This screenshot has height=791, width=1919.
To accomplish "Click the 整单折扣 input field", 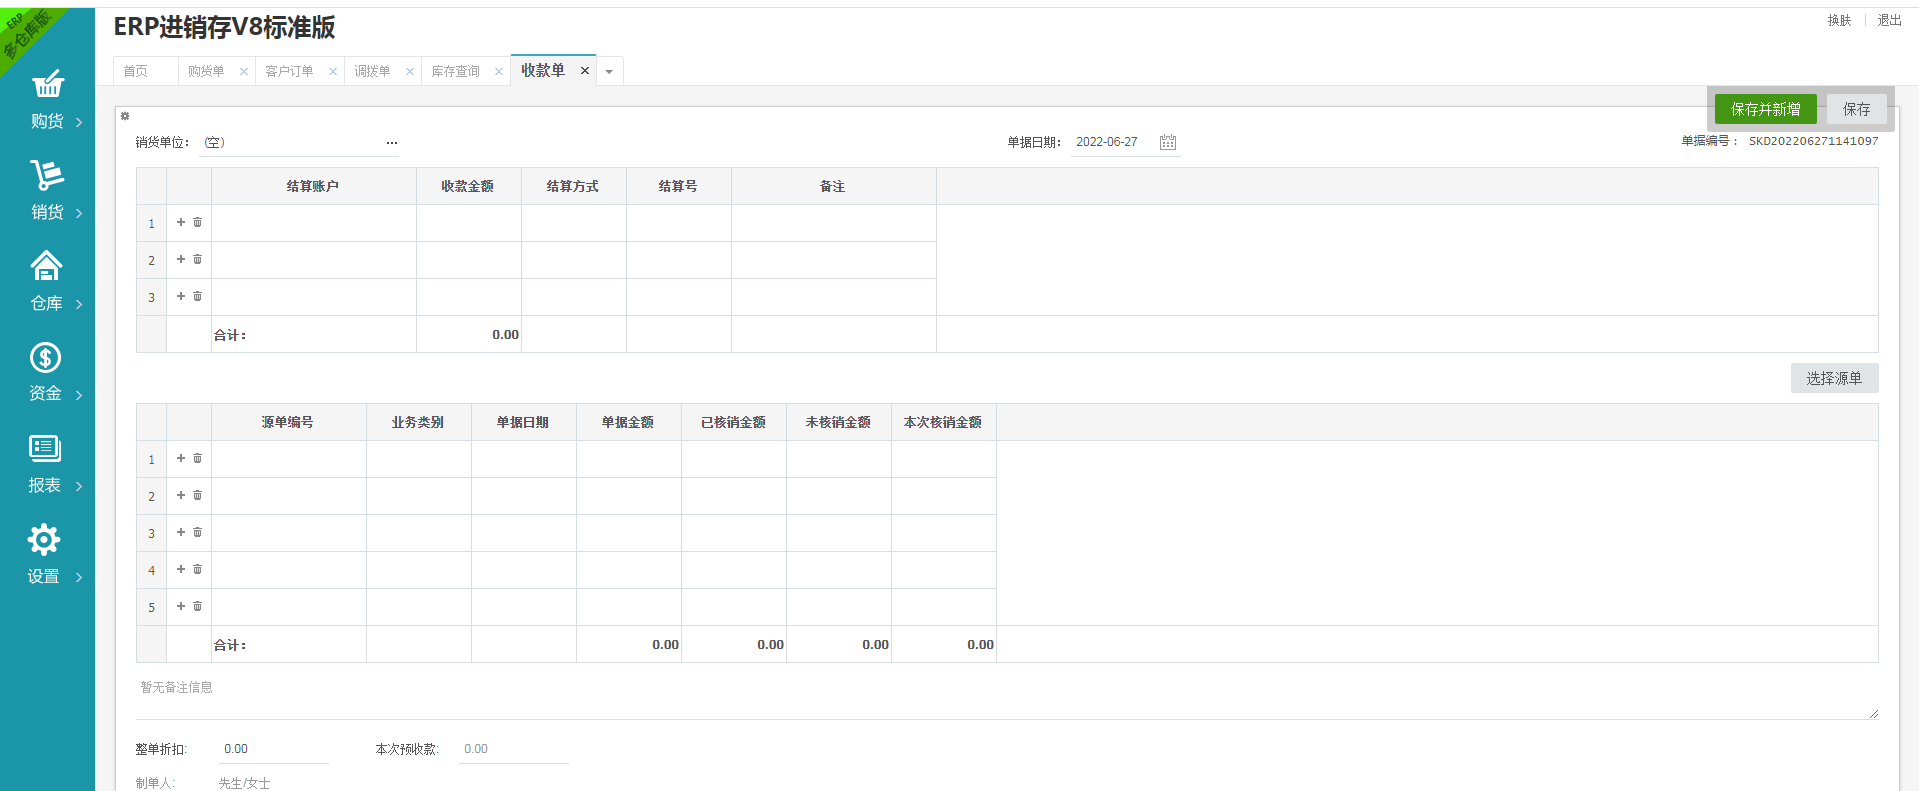I will point(273,749).
